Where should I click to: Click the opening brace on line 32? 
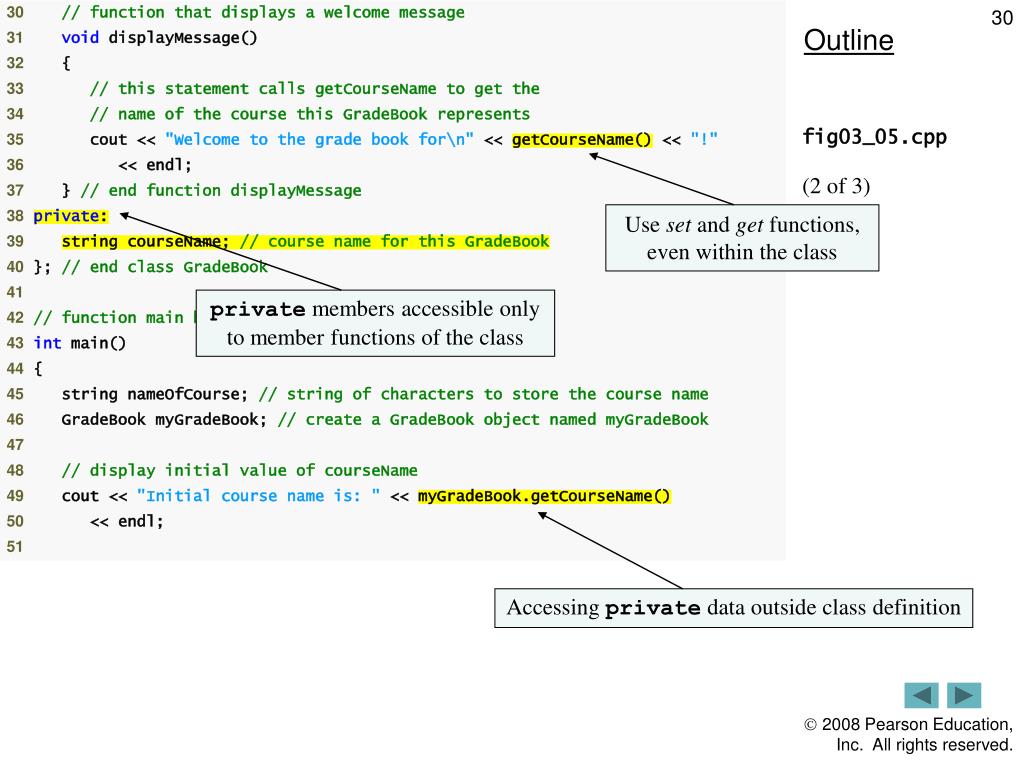point(66,63)
